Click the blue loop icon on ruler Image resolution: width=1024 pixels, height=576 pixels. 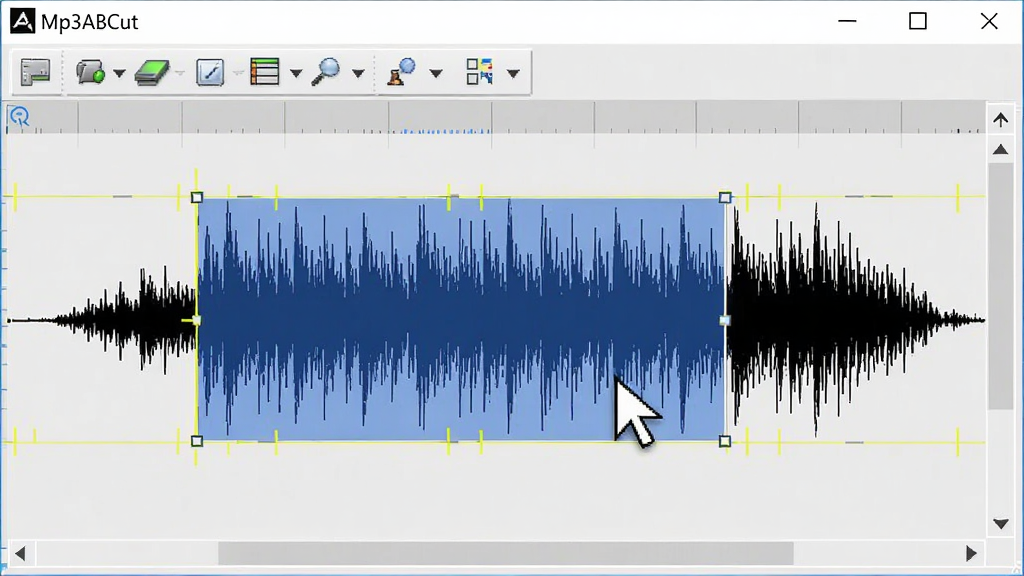click(19, 117)
